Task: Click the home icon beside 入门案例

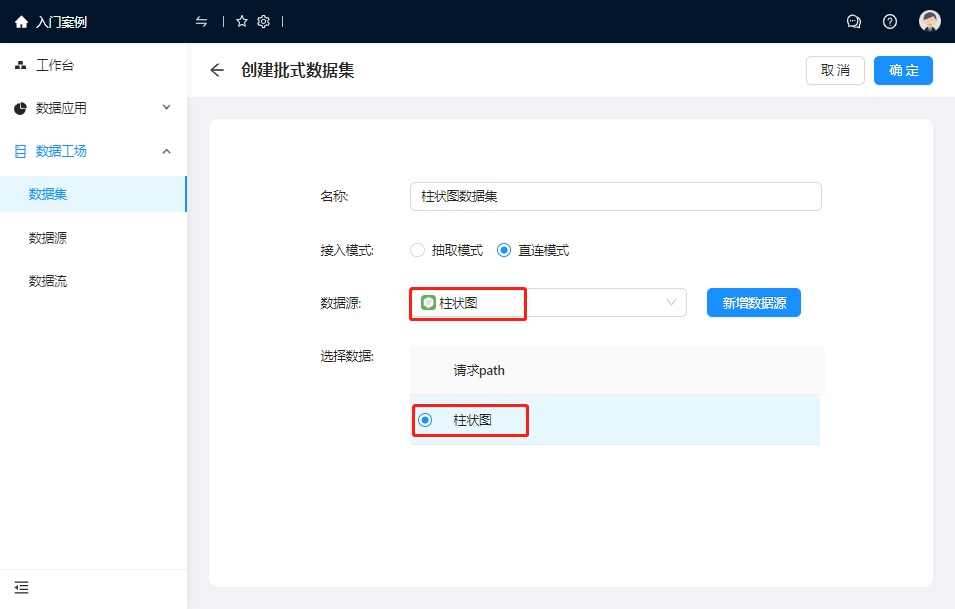Action: [x=21, y=22]
